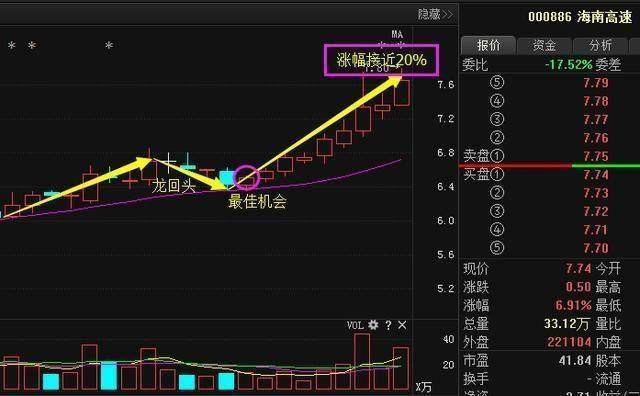Click the 委差 label
The width and height of the screenshot is (640, 396).
[608, 65]
